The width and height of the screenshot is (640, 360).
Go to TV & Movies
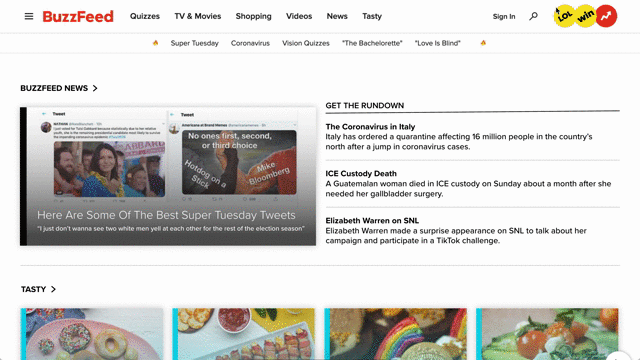(x=198, y=16)
